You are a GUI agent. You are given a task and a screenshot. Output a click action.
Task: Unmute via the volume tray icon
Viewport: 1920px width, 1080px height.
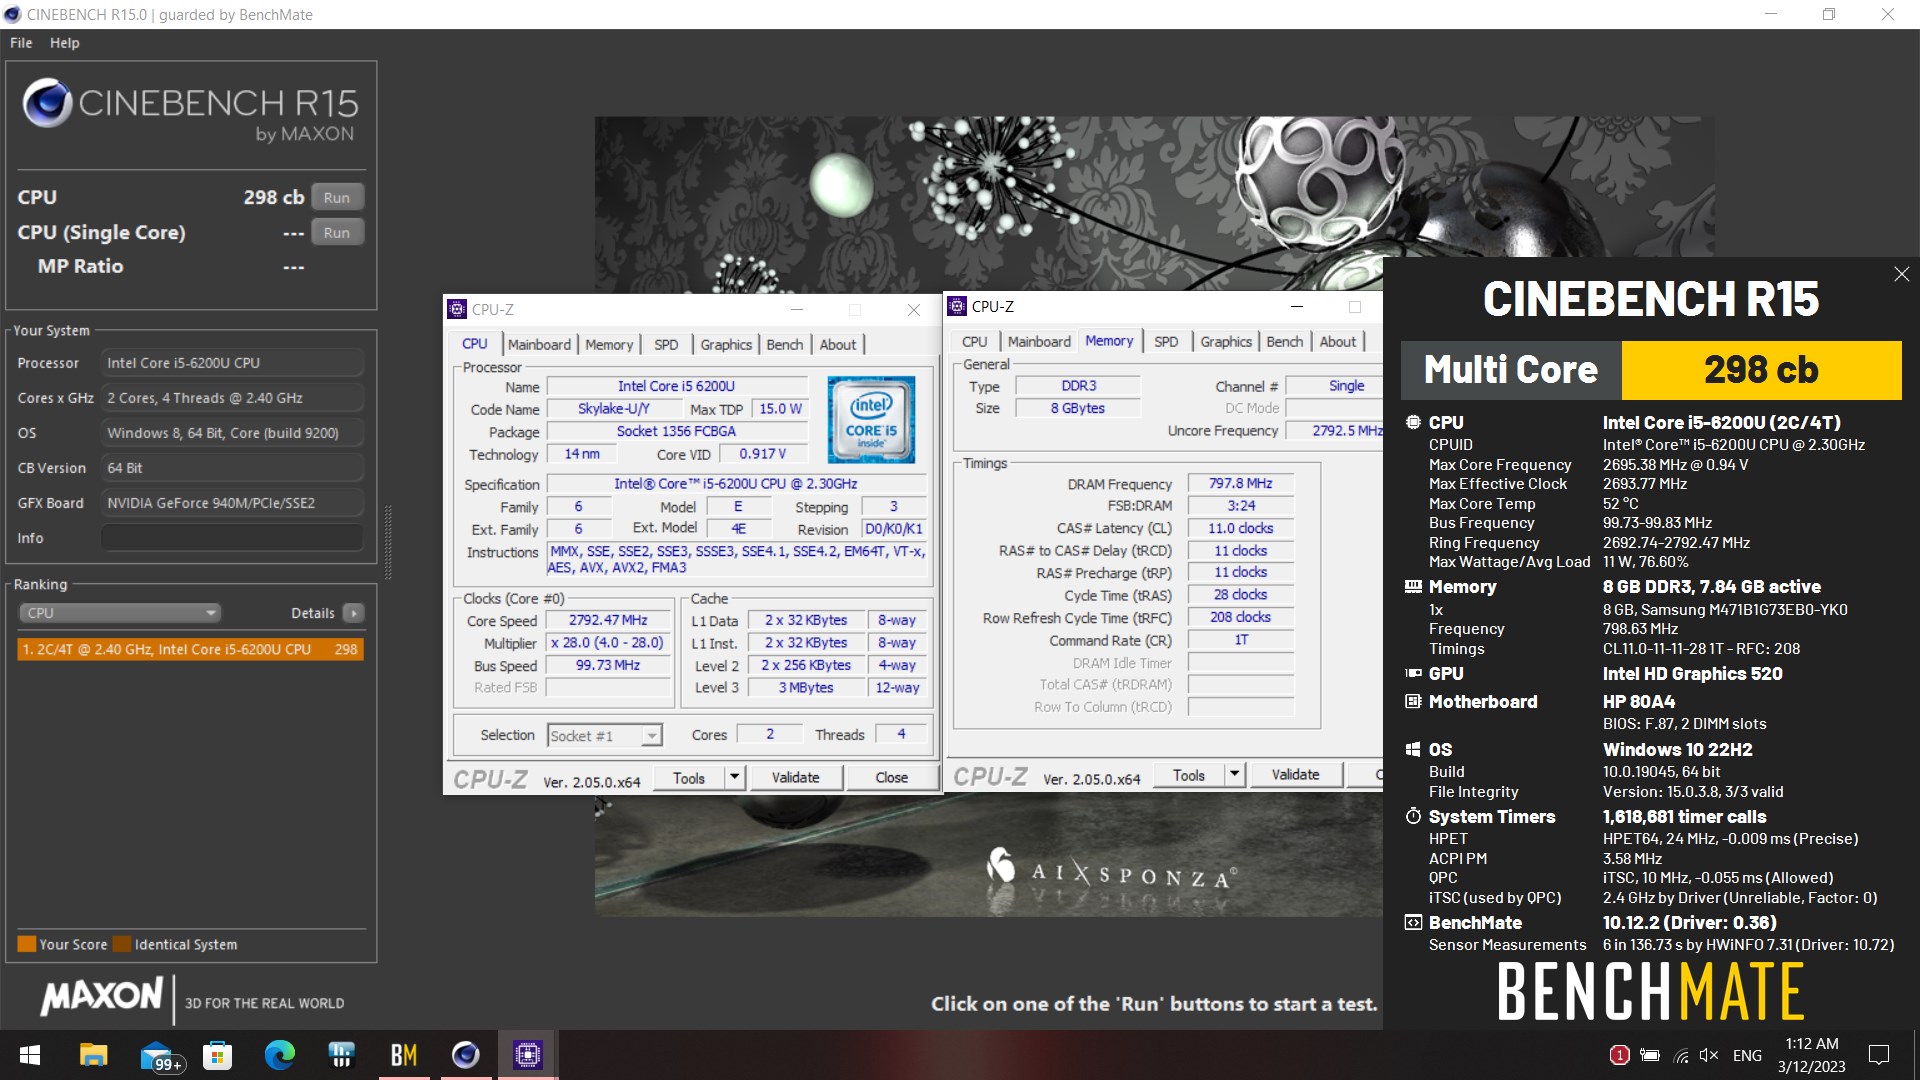coord(1709,1055)
